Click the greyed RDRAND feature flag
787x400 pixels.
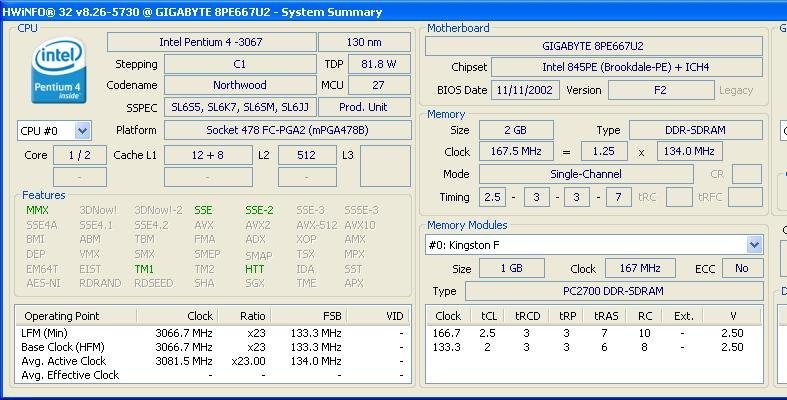(100, 283)
